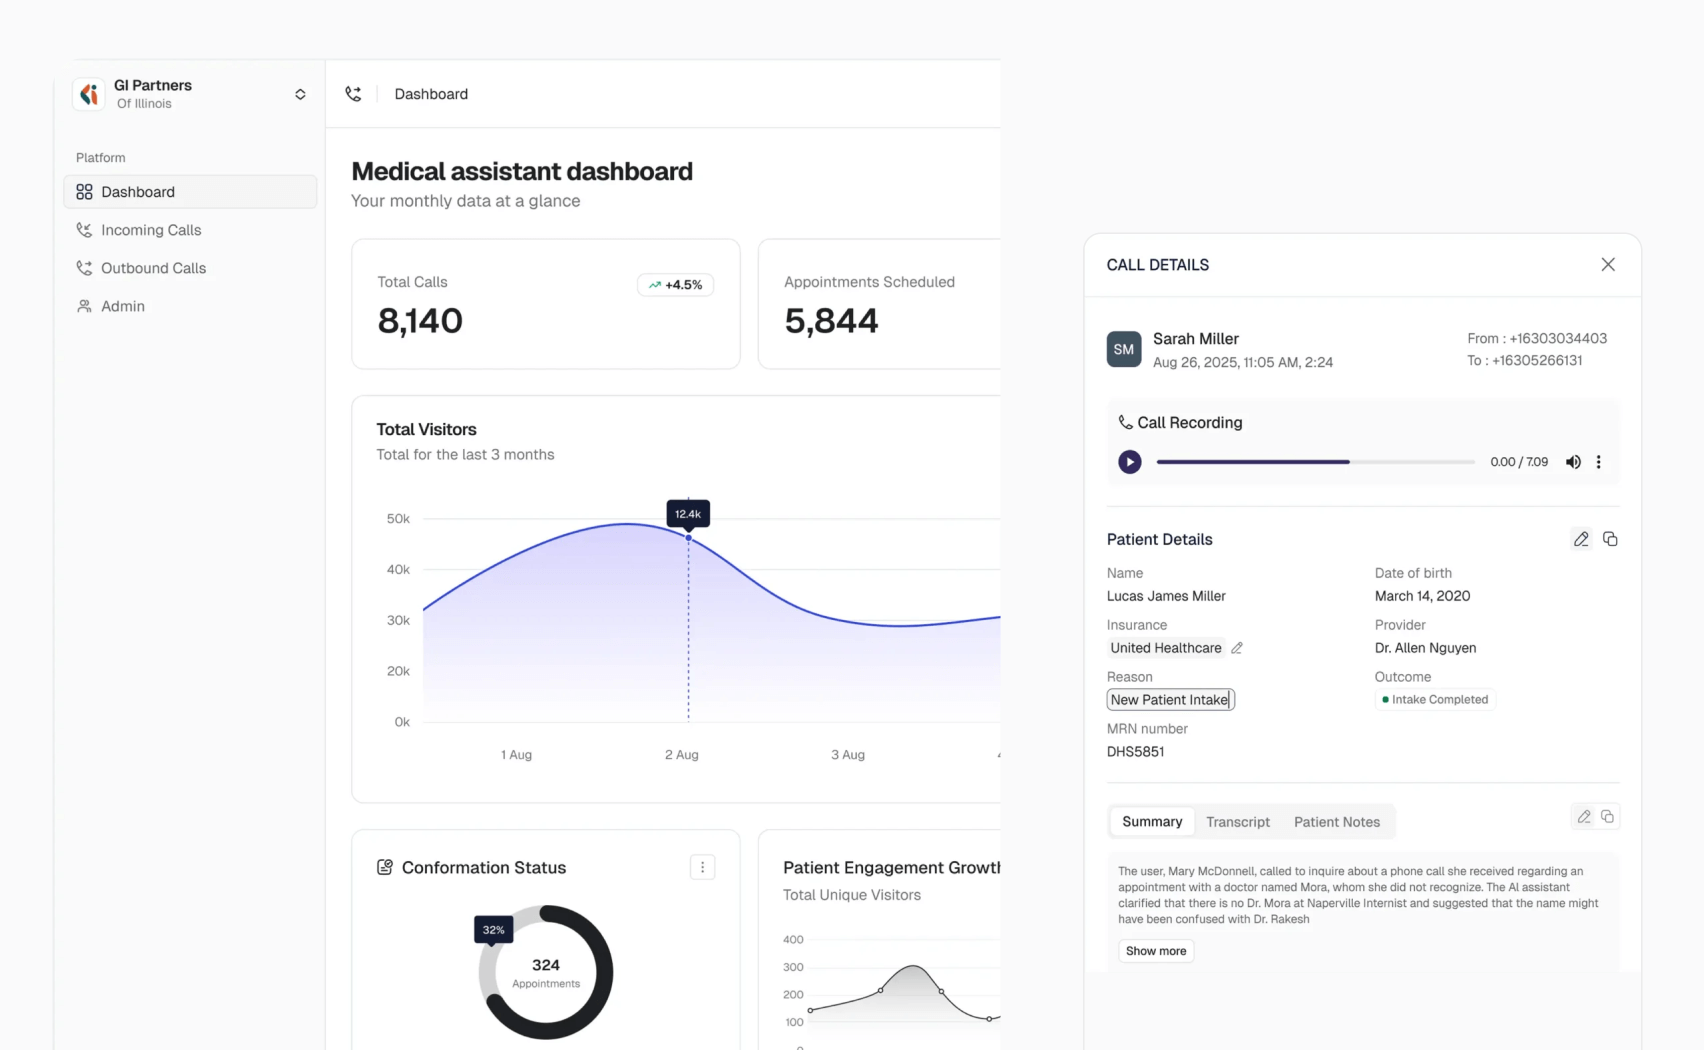
Task: Expand the GI Partners organization switcher
Action: pos(300,94)
